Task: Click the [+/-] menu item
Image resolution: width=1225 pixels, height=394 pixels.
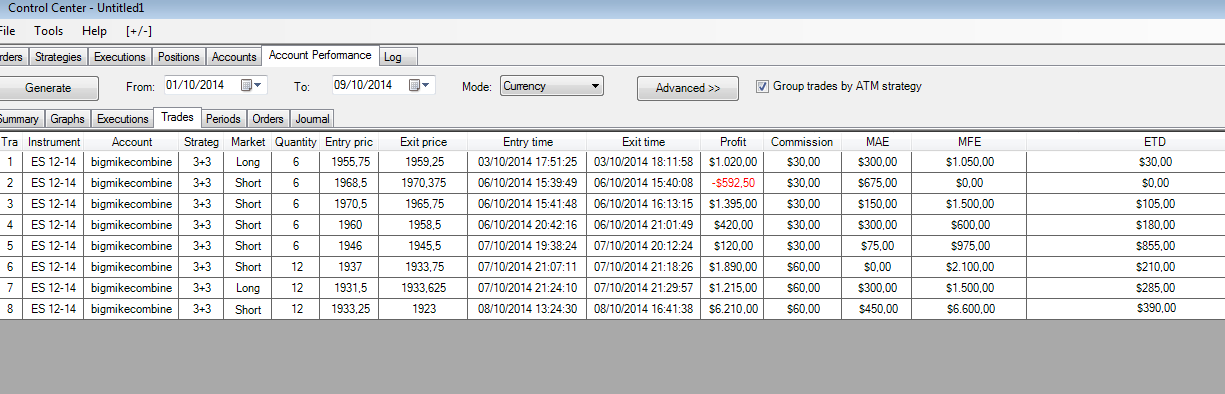Action: coord(138,31)
